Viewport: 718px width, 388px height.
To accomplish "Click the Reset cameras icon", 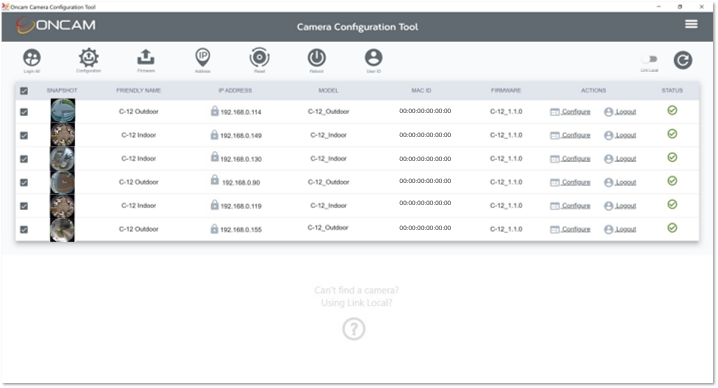I will tap(259, 58).
